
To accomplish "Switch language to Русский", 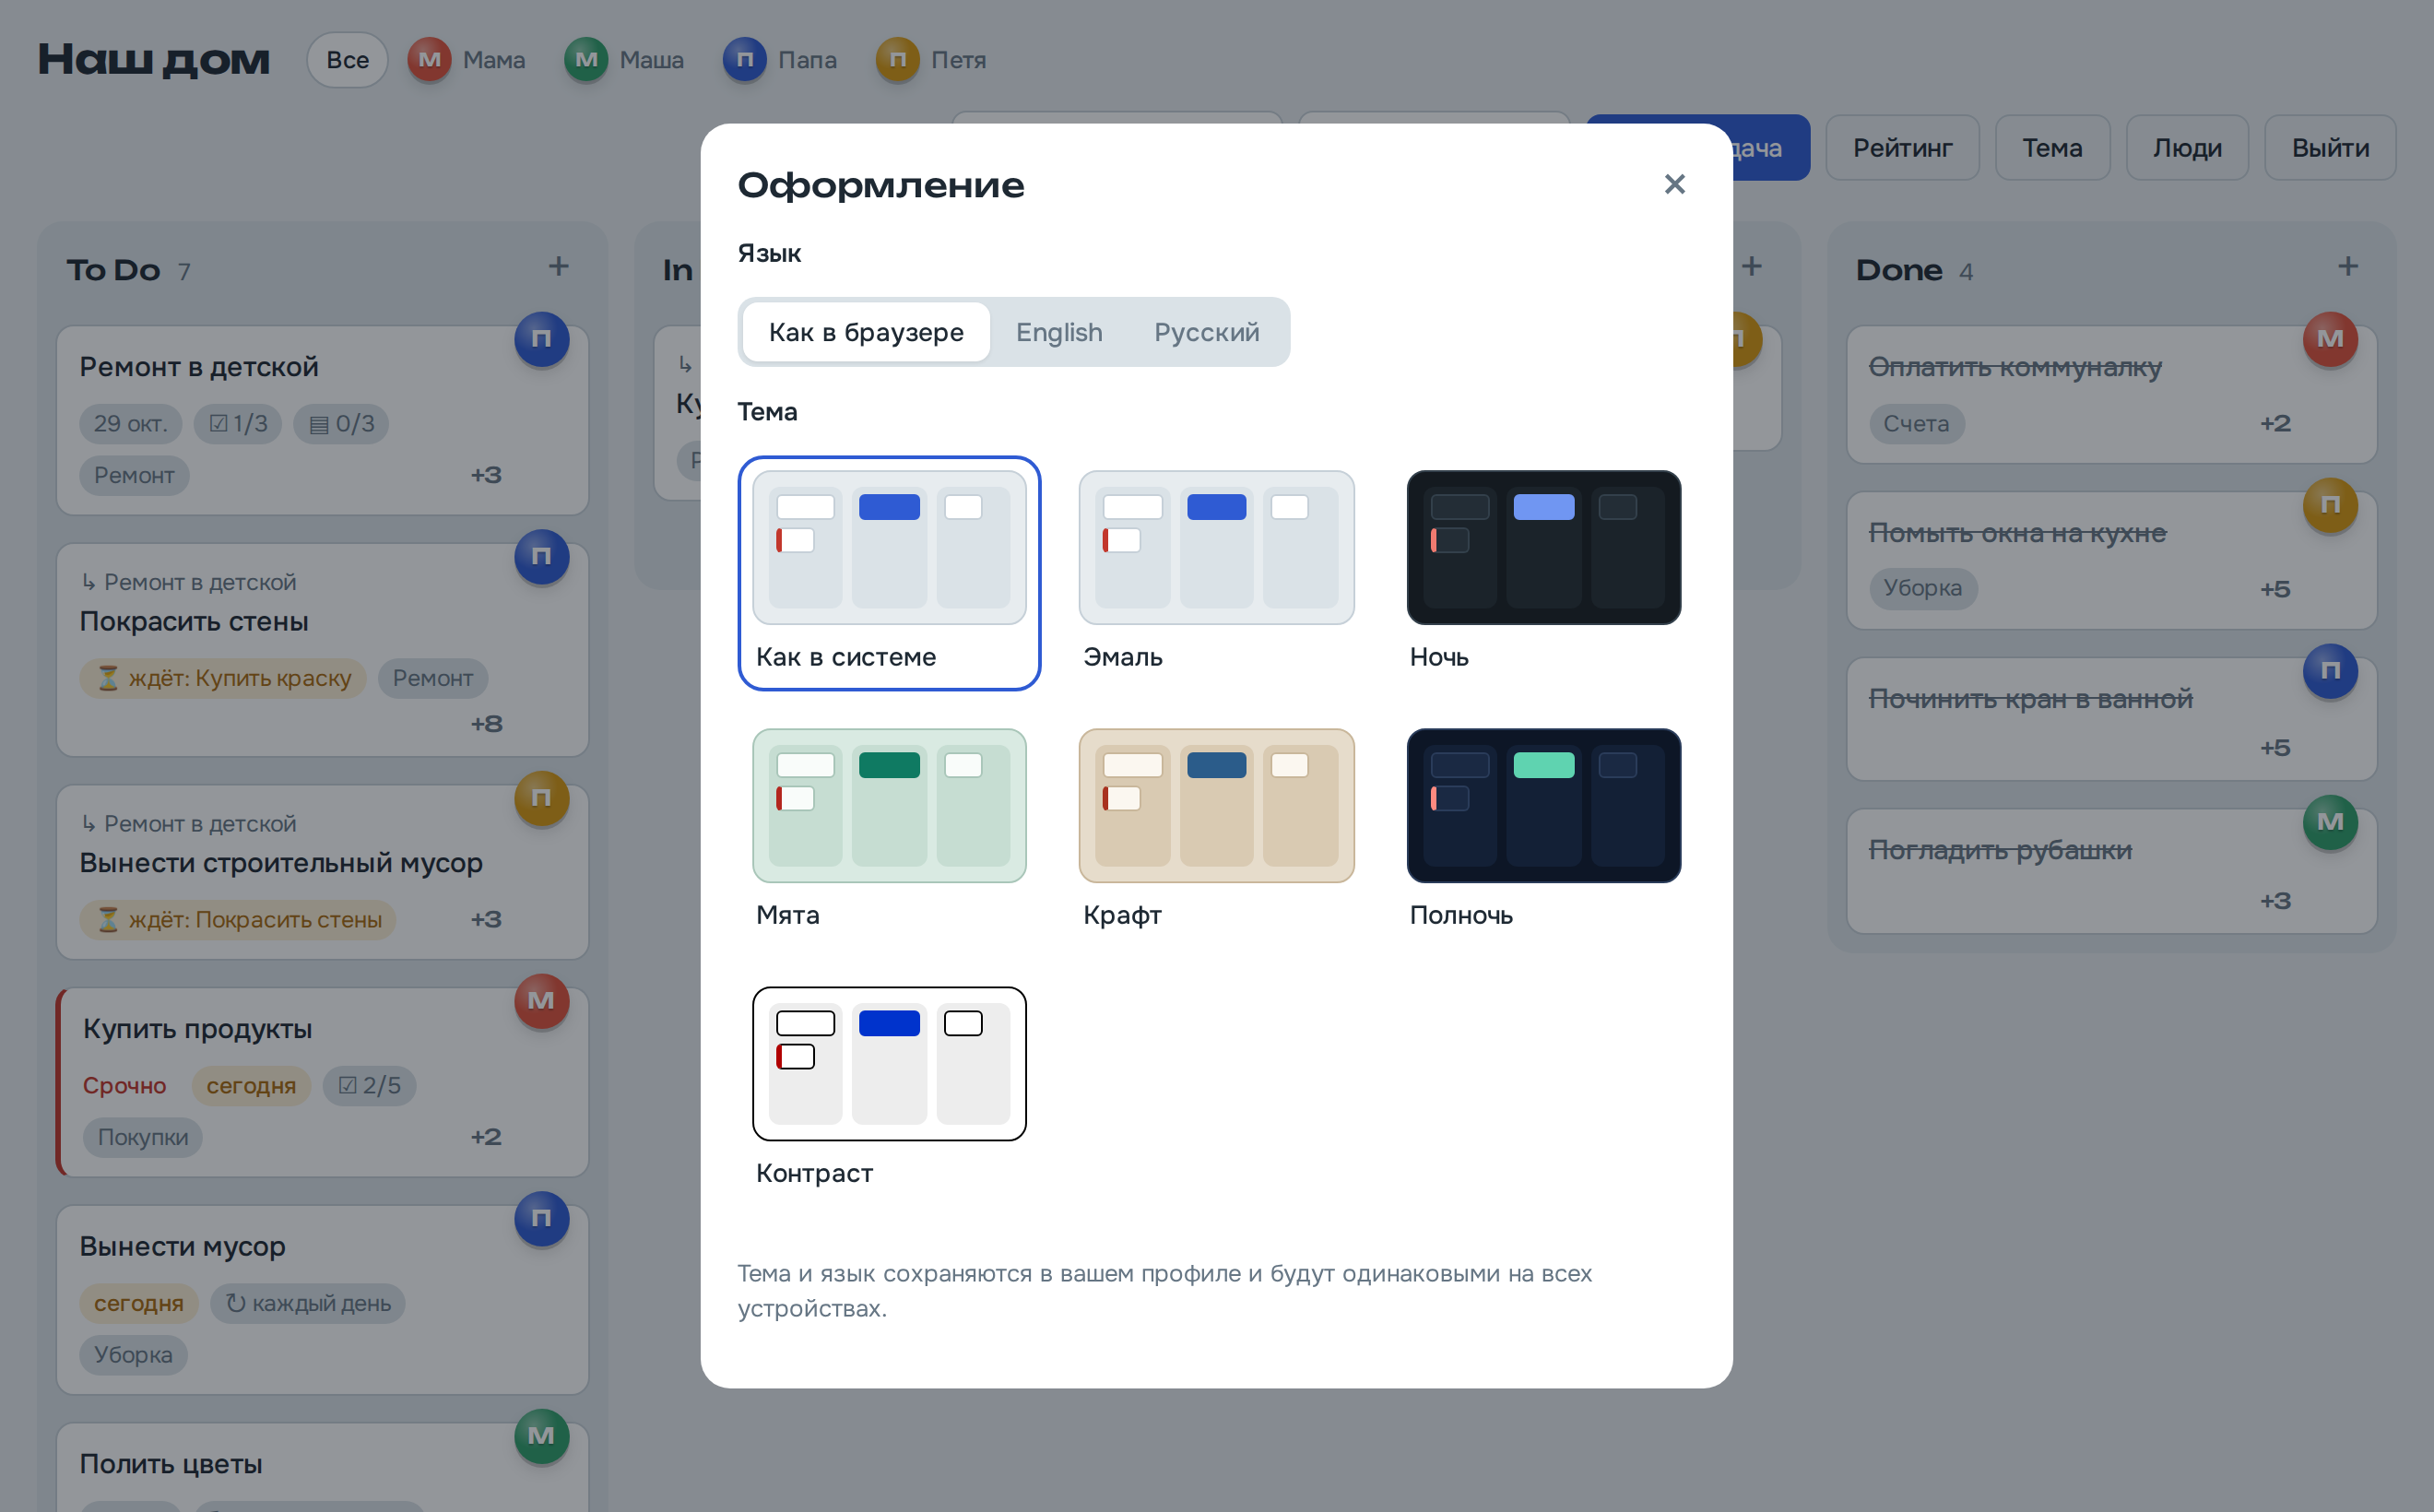I will (1206, 332).
